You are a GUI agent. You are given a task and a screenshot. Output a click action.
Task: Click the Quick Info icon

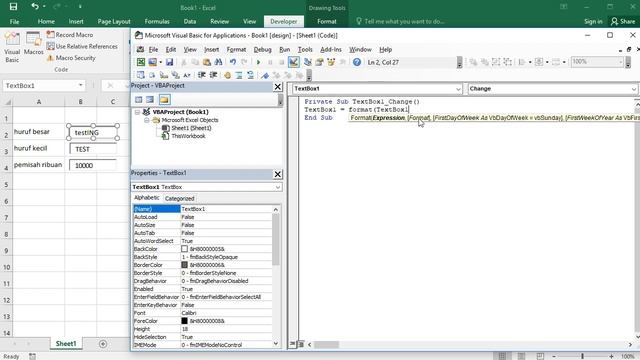tap(164, 75)
